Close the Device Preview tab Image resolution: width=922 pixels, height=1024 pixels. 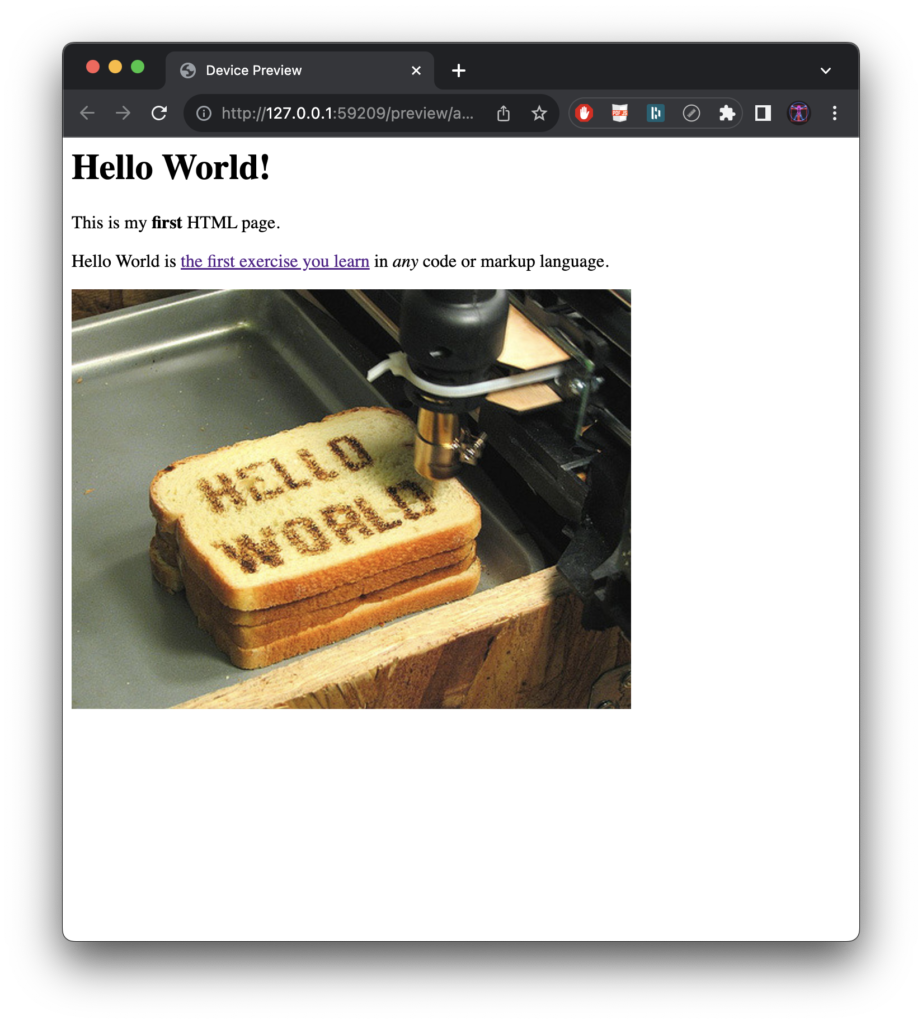point(416,70)
